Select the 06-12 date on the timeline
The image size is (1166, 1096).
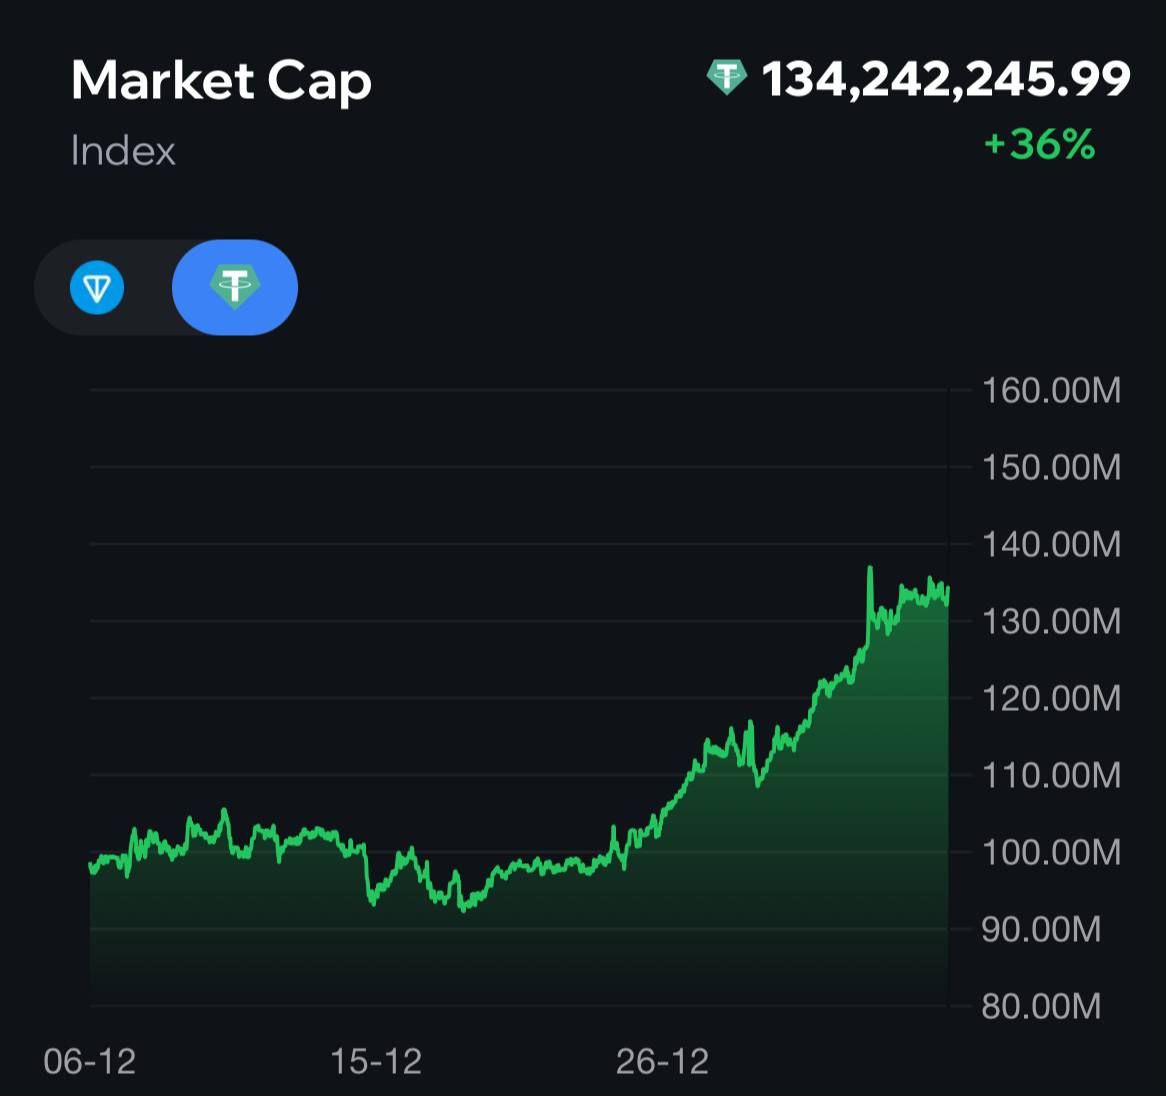[90, 1061]
